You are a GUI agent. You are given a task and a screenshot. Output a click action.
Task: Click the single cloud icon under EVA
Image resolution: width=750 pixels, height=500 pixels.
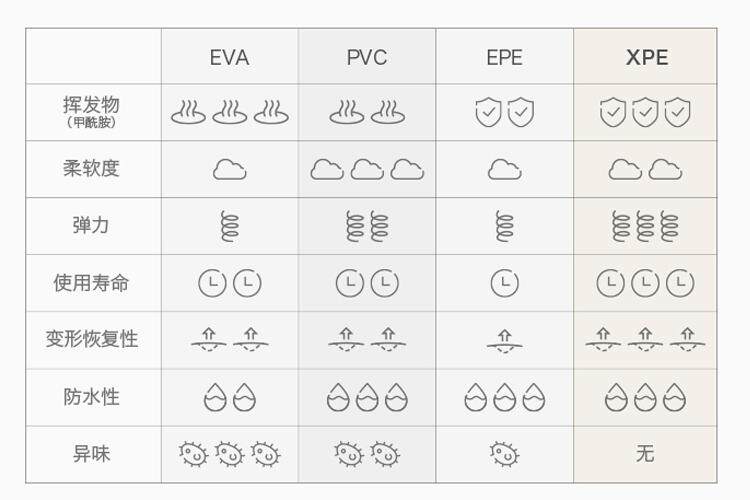(229, 169)
